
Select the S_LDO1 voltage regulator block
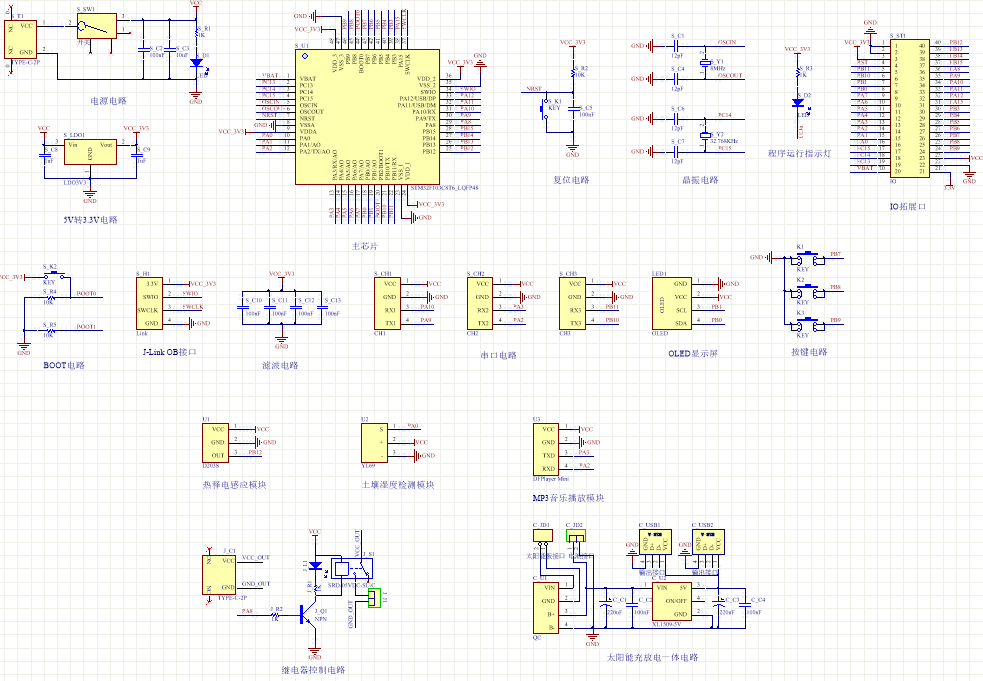tap(90, 152)
